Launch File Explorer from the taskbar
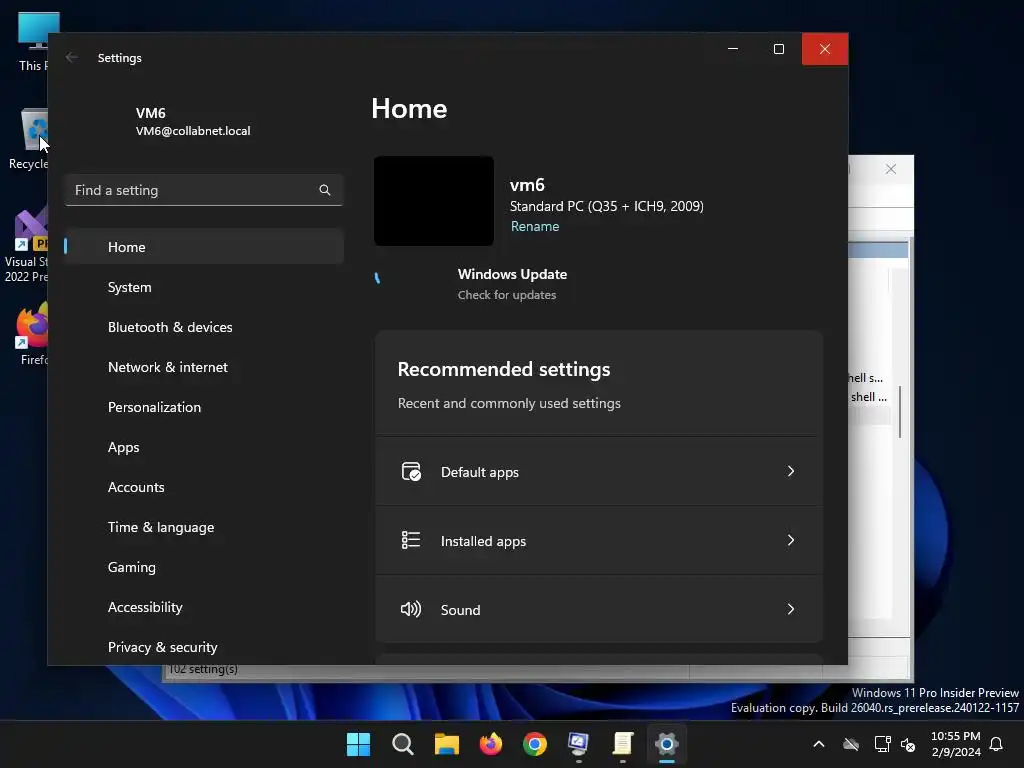This screenshot has height=768, width=1024. (447, 744)
